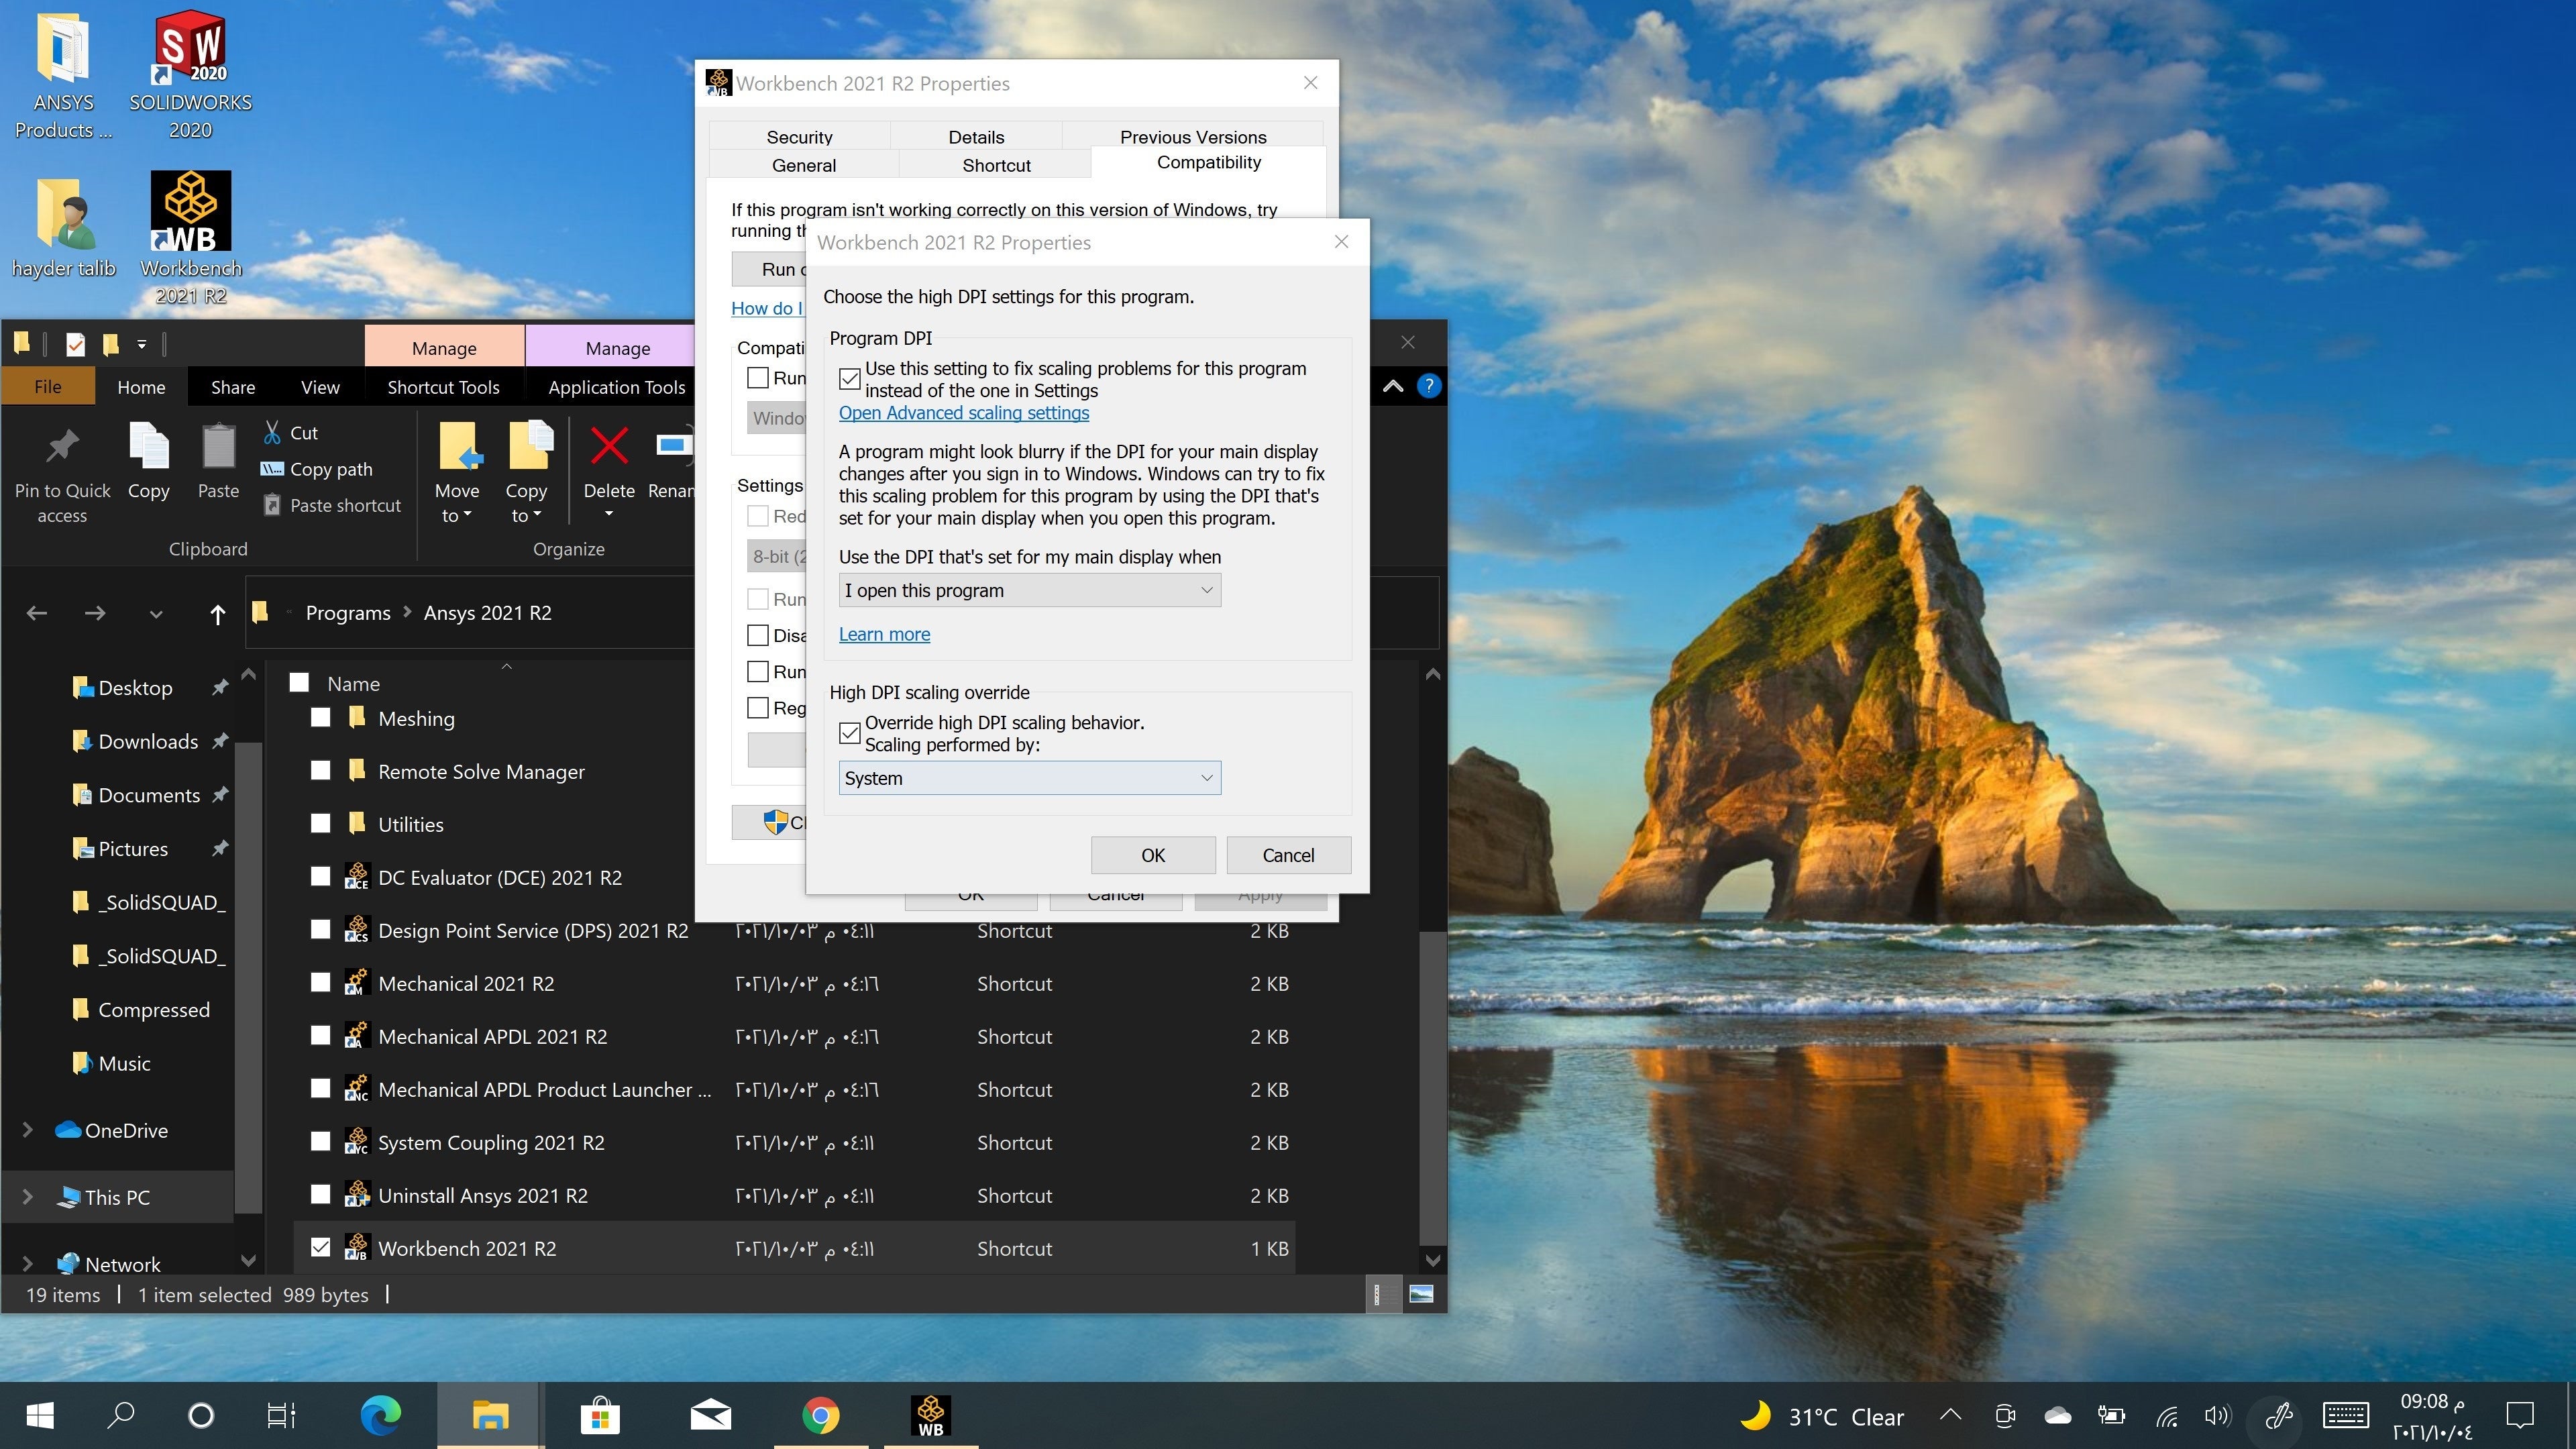The width and height of the screenshot is (2576, 1449).
Task: Select Workbench 2021 R2 desktop shortcut
Action: click(x=190, y=238)
